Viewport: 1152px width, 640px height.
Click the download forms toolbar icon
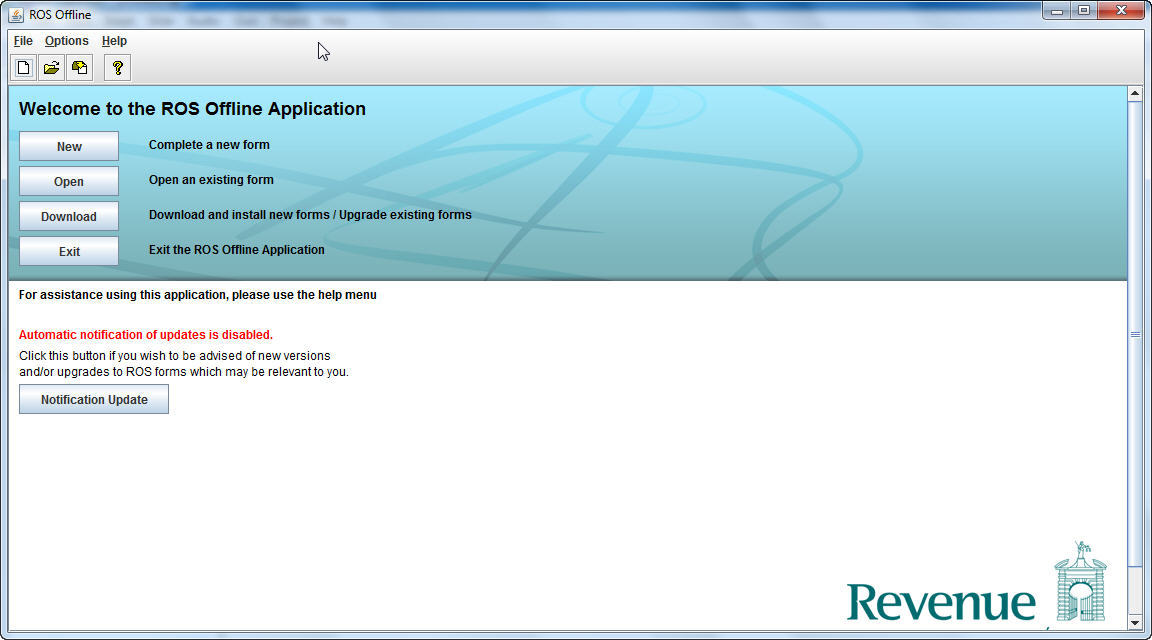click(x=79, y=68)
